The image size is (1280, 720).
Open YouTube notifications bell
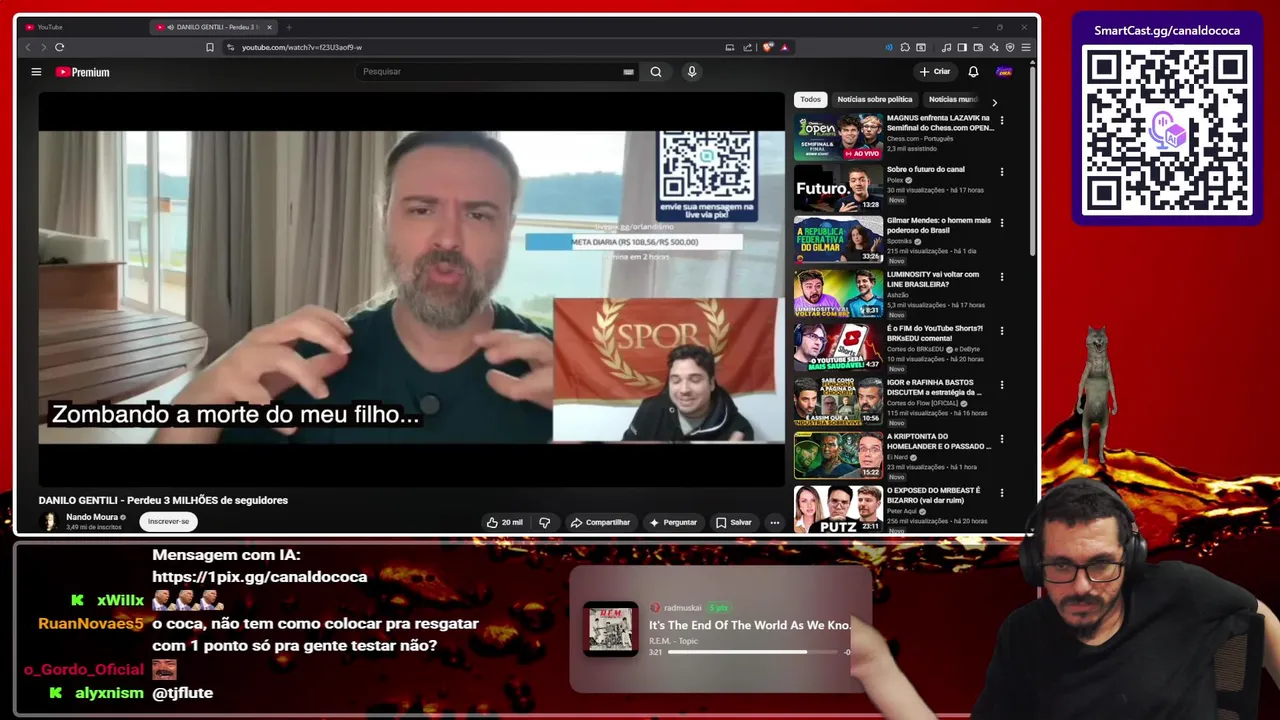[x=973, y=72]
